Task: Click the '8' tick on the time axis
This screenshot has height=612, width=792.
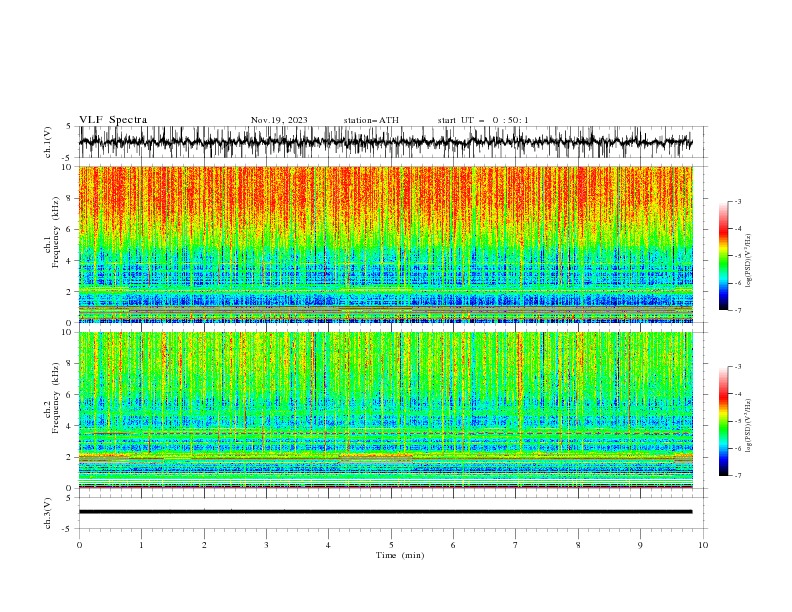Action: point(578,545)
